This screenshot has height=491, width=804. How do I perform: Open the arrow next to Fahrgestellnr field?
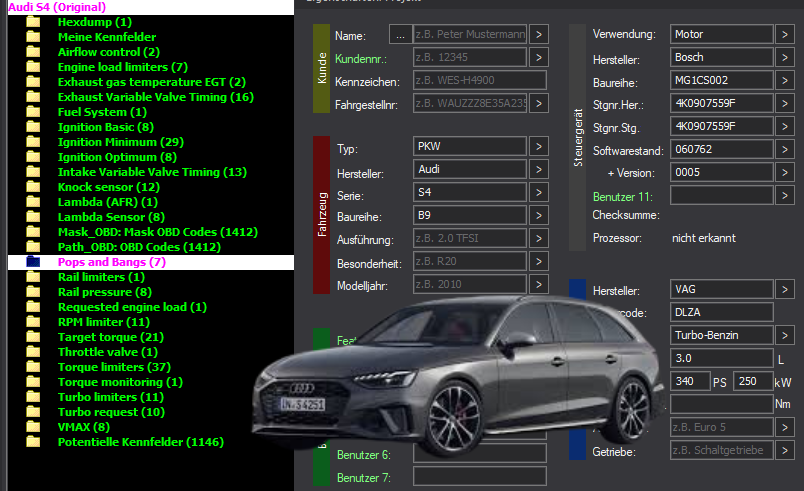539,104
